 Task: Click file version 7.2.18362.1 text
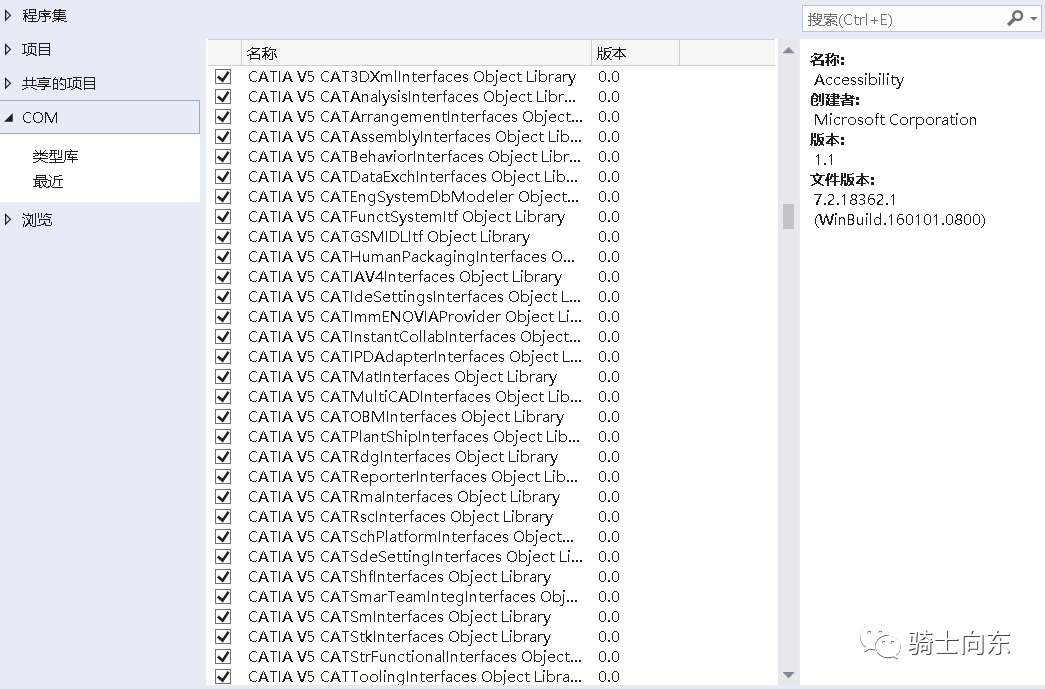click(854, 200)
